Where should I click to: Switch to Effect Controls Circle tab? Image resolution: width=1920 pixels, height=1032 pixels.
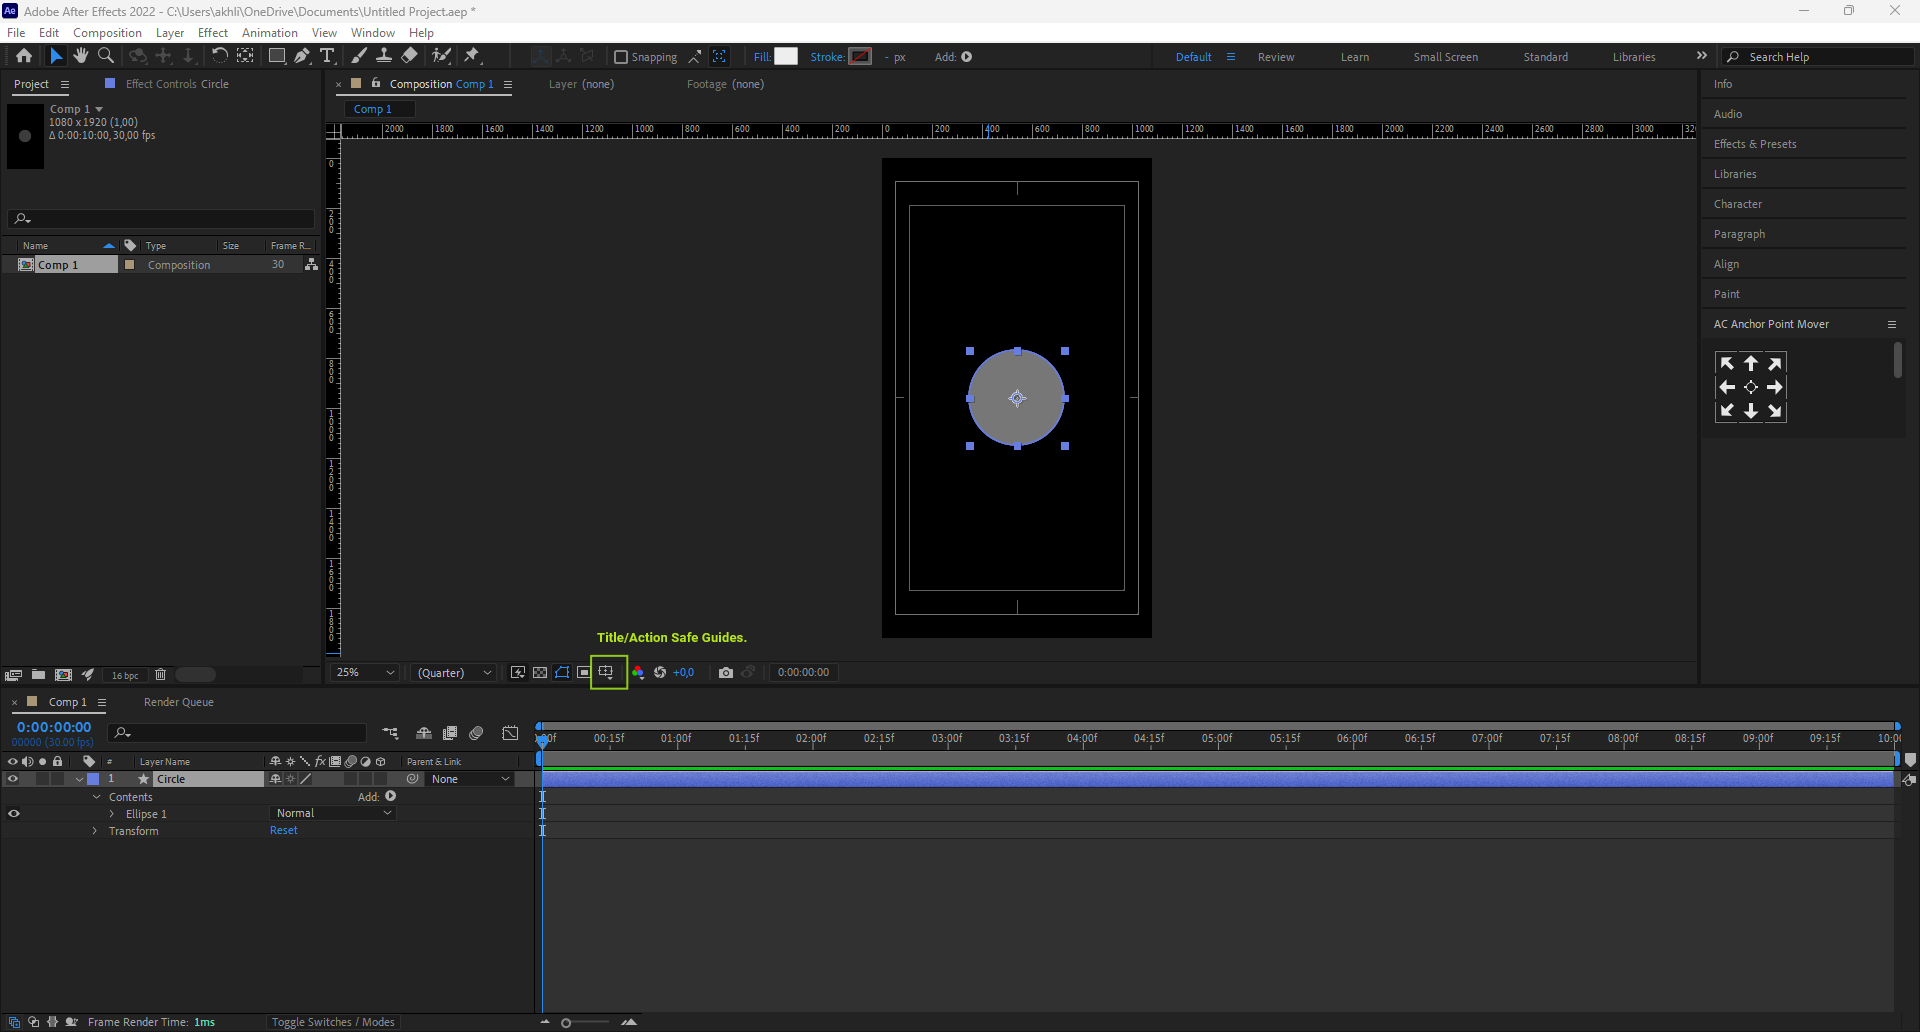[177, 84]
